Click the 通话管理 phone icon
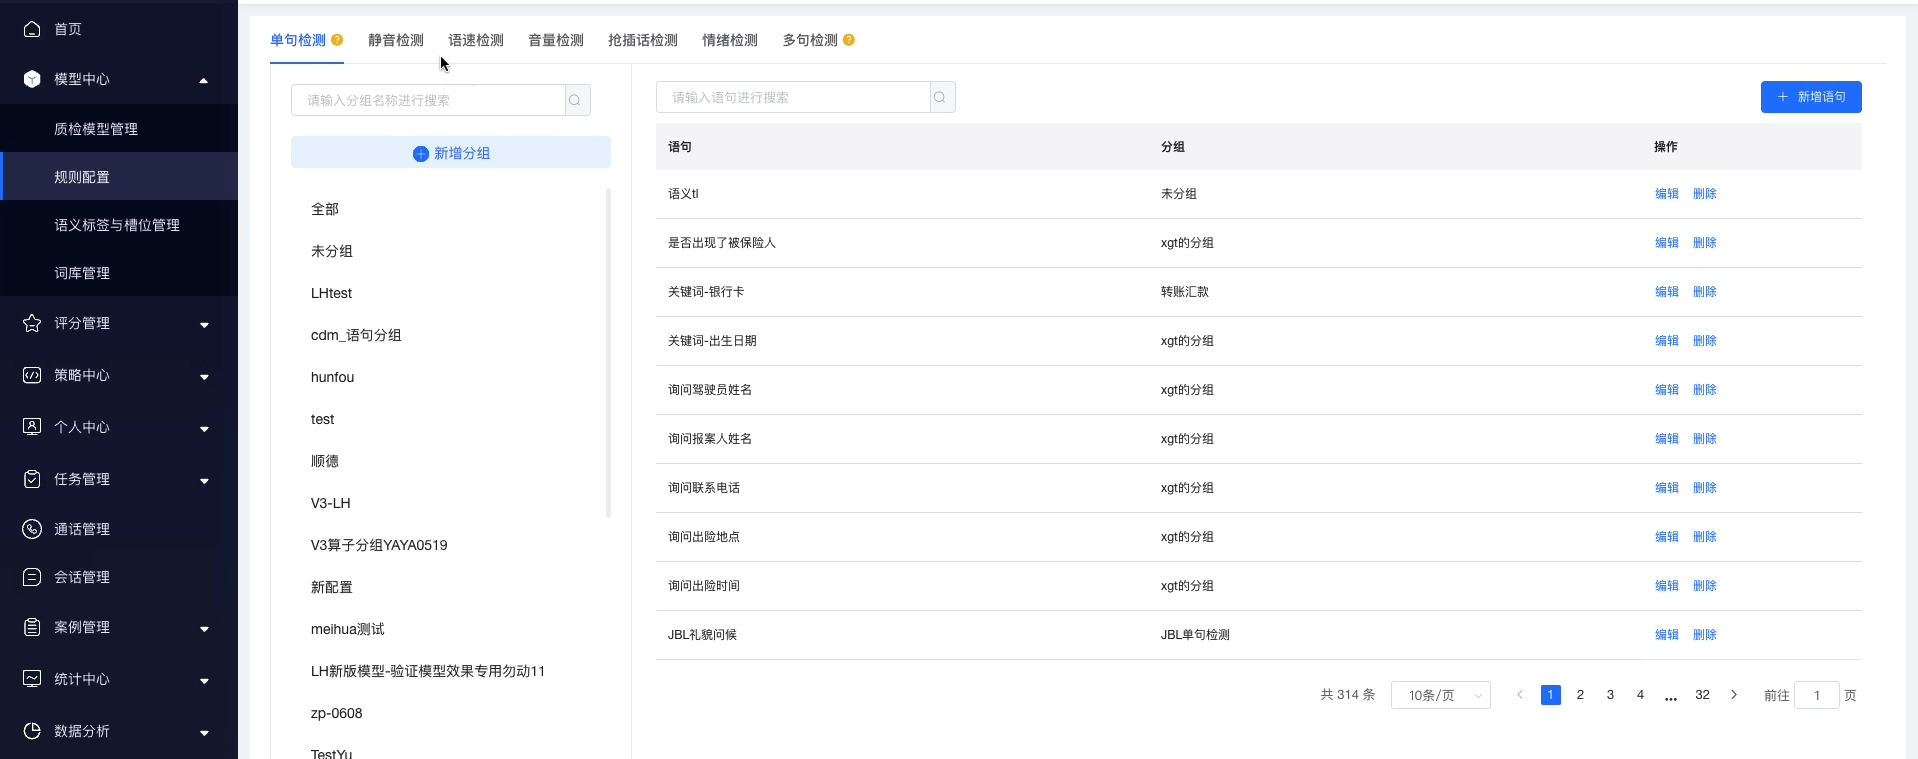The height and width of the screenshot is (759, 1918). [x=32, y=529]
